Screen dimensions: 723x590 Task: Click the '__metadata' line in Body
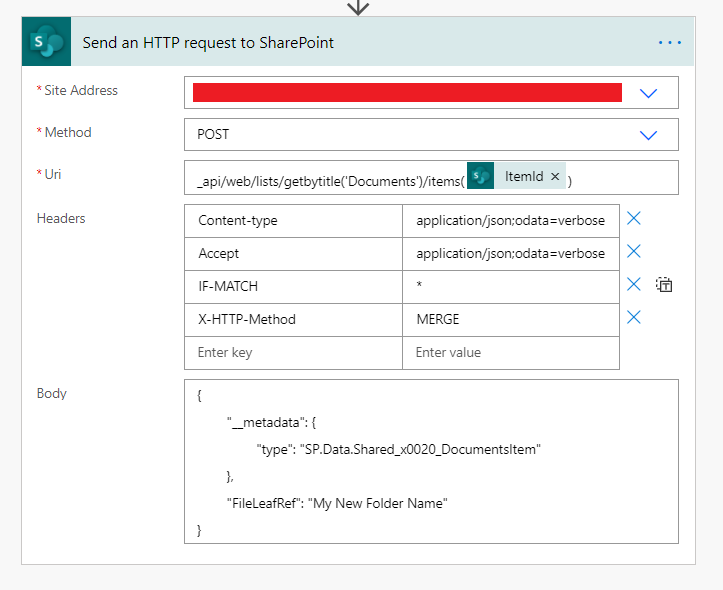click(x=271, y=422)
